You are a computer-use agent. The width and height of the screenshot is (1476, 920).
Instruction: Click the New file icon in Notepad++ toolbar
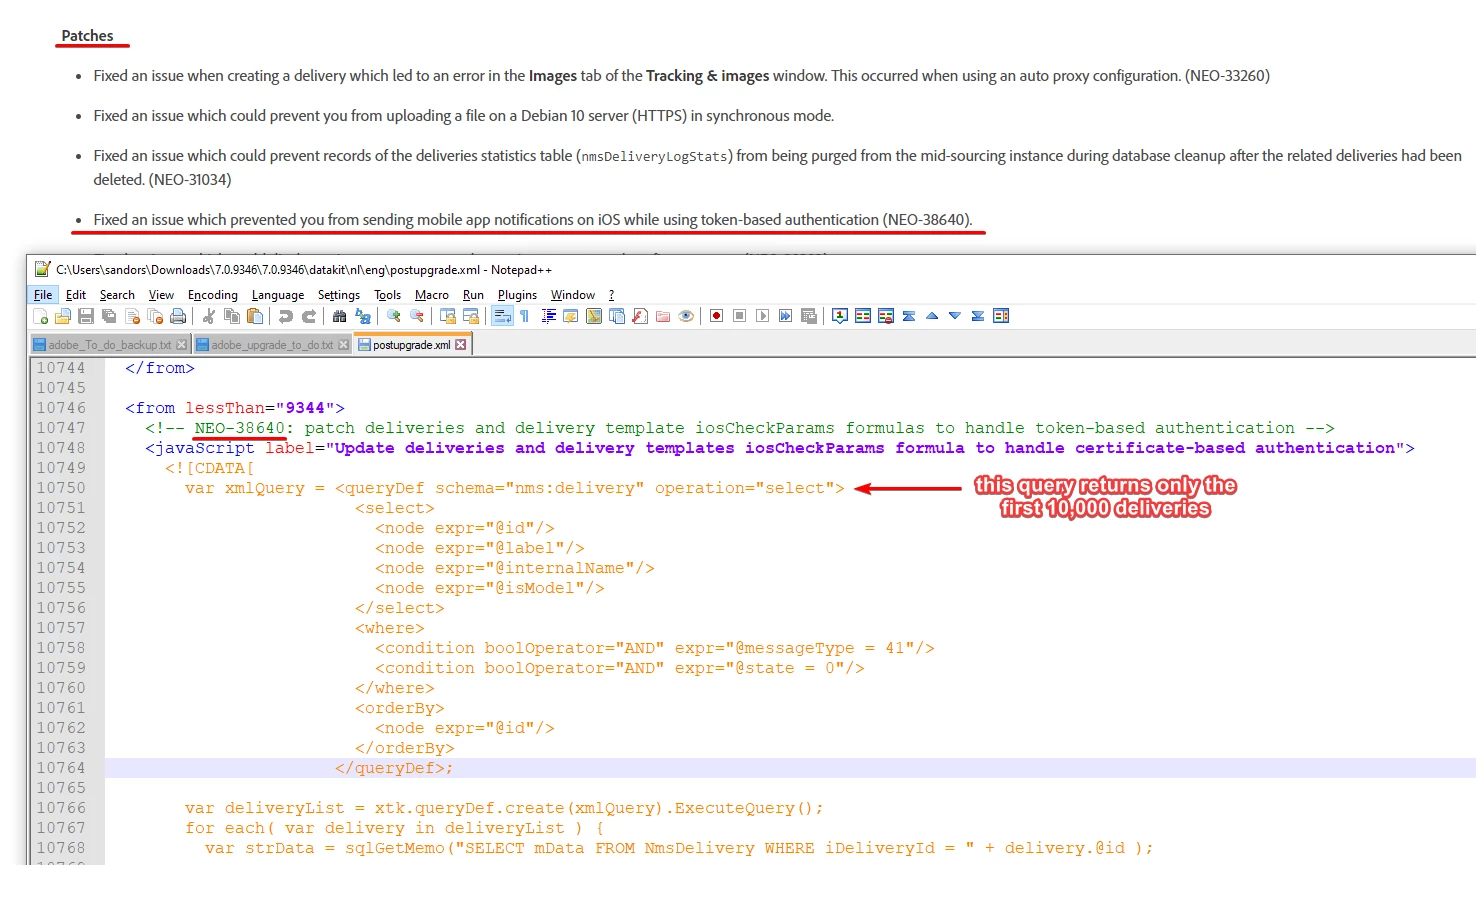pos(41,316)
